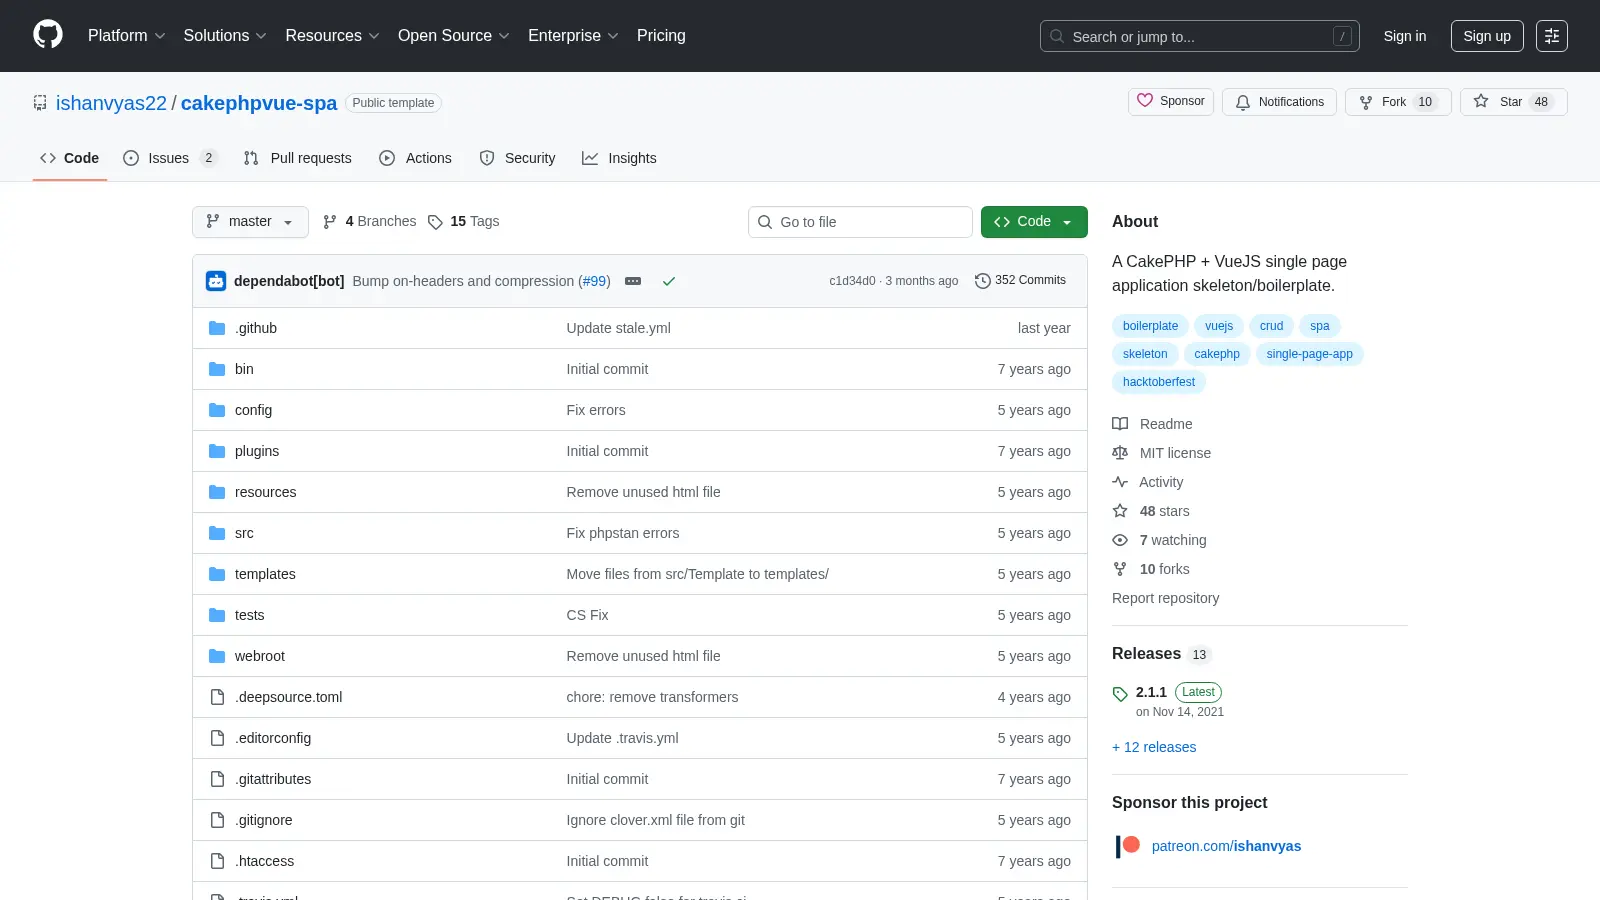Select the vuejs topic tag

[1219, 326]
